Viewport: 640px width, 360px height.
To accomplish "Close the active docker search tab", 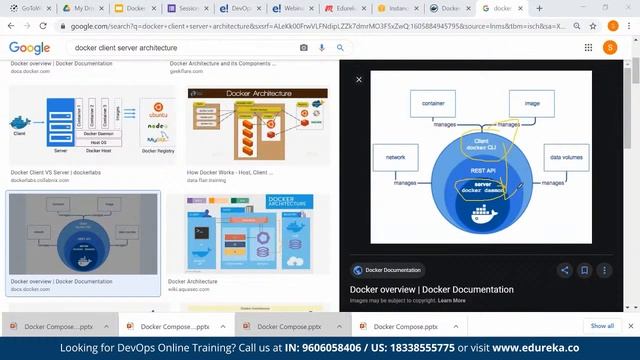I will coord(520,8).
